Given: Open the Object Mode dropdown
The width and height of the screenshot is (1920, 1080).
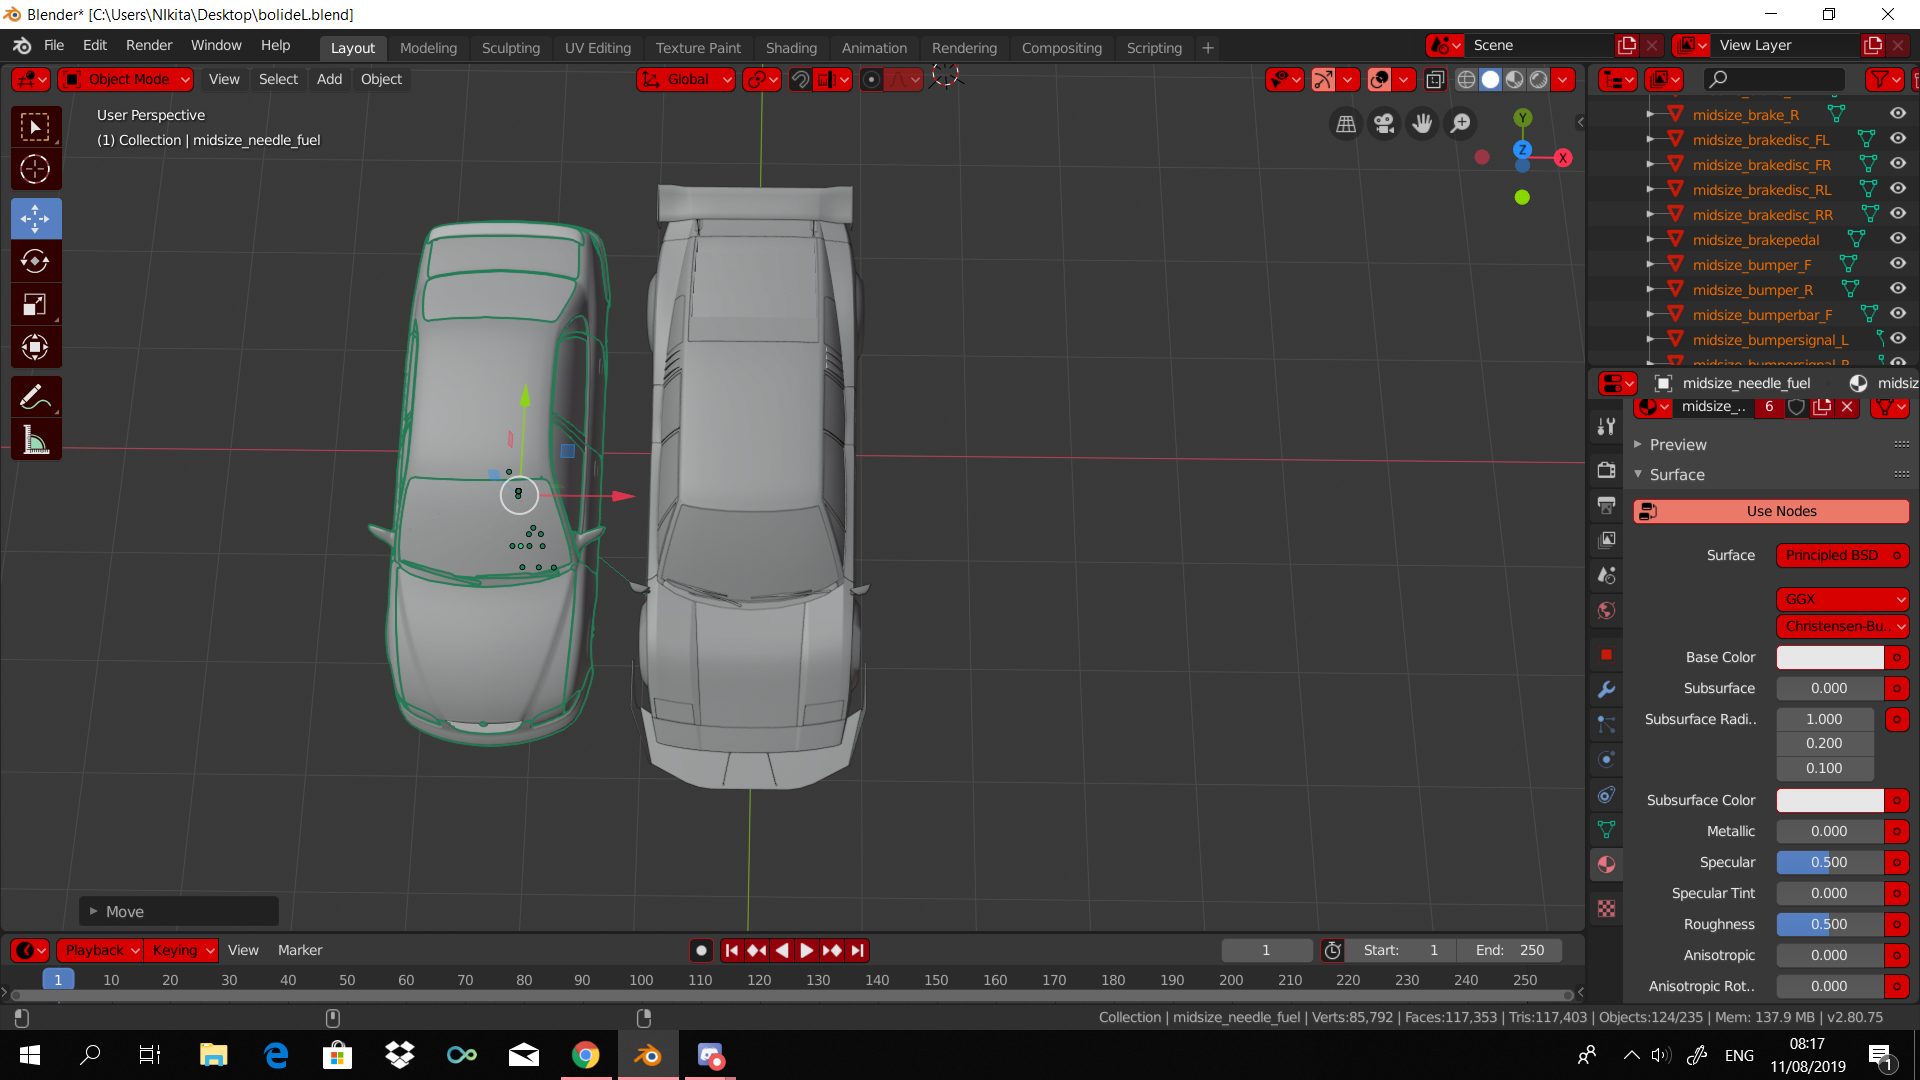Looking at the screenshot, I should coord(126,79).
